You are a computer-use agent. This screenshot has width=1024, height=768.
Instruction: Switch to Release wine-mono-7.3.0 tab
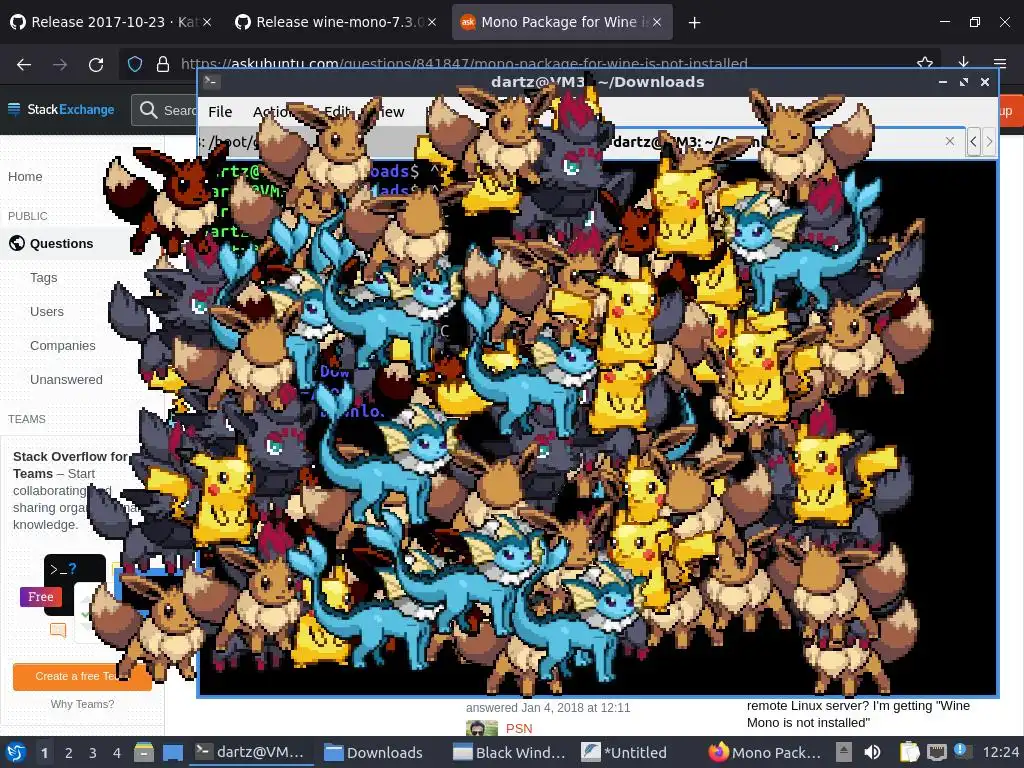336,22
